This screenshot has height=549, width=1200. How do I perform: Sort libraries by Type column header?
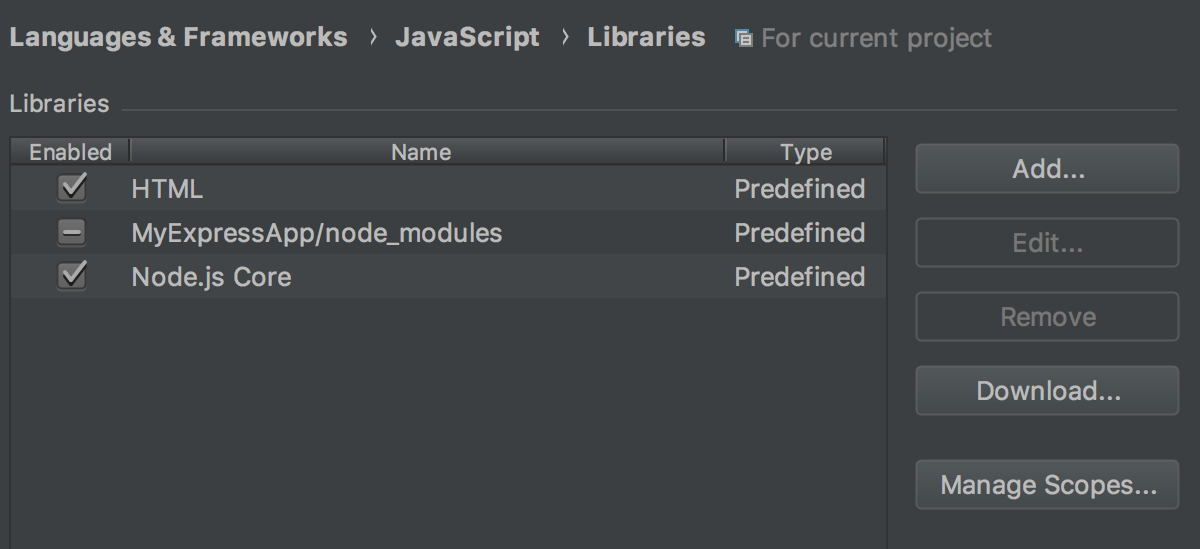(x=805, y=152)
